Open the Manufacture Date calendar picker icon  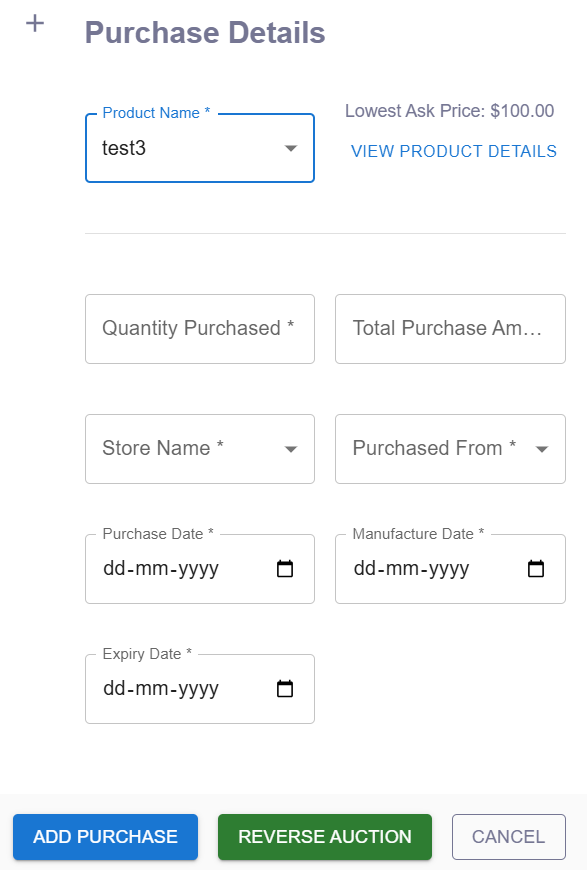pyautogui.click(x=535, y=569)
